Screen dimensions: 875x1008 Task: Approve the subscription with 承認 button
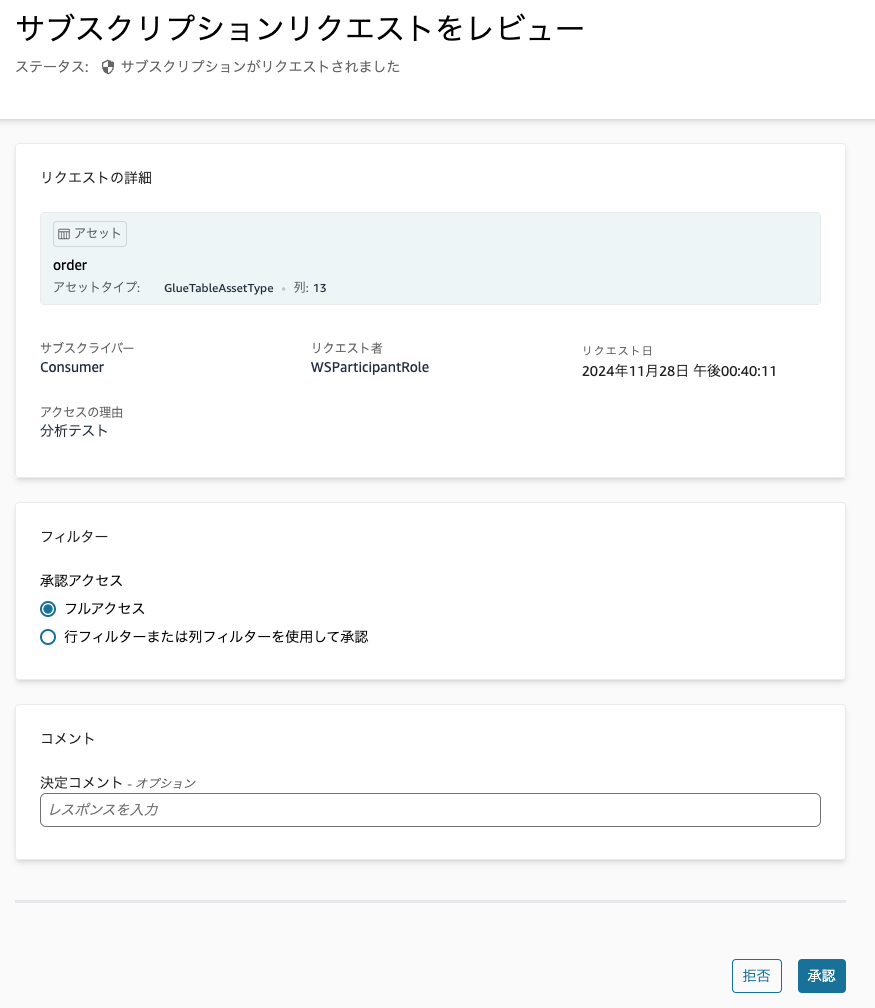(x=821, y=975)
